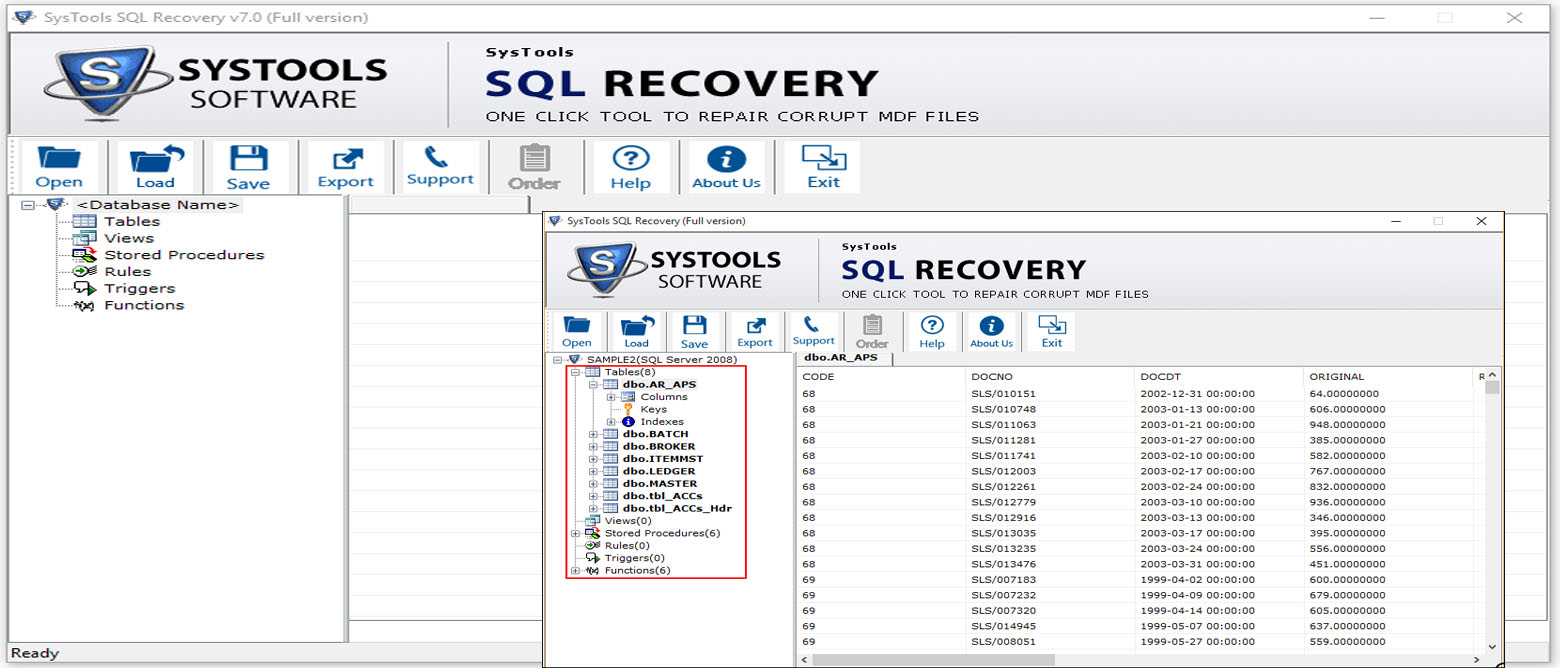1560x668 pixels.
Task: Select cell SLS/007183 in DOCNO column
Action: click(1003, 580)
